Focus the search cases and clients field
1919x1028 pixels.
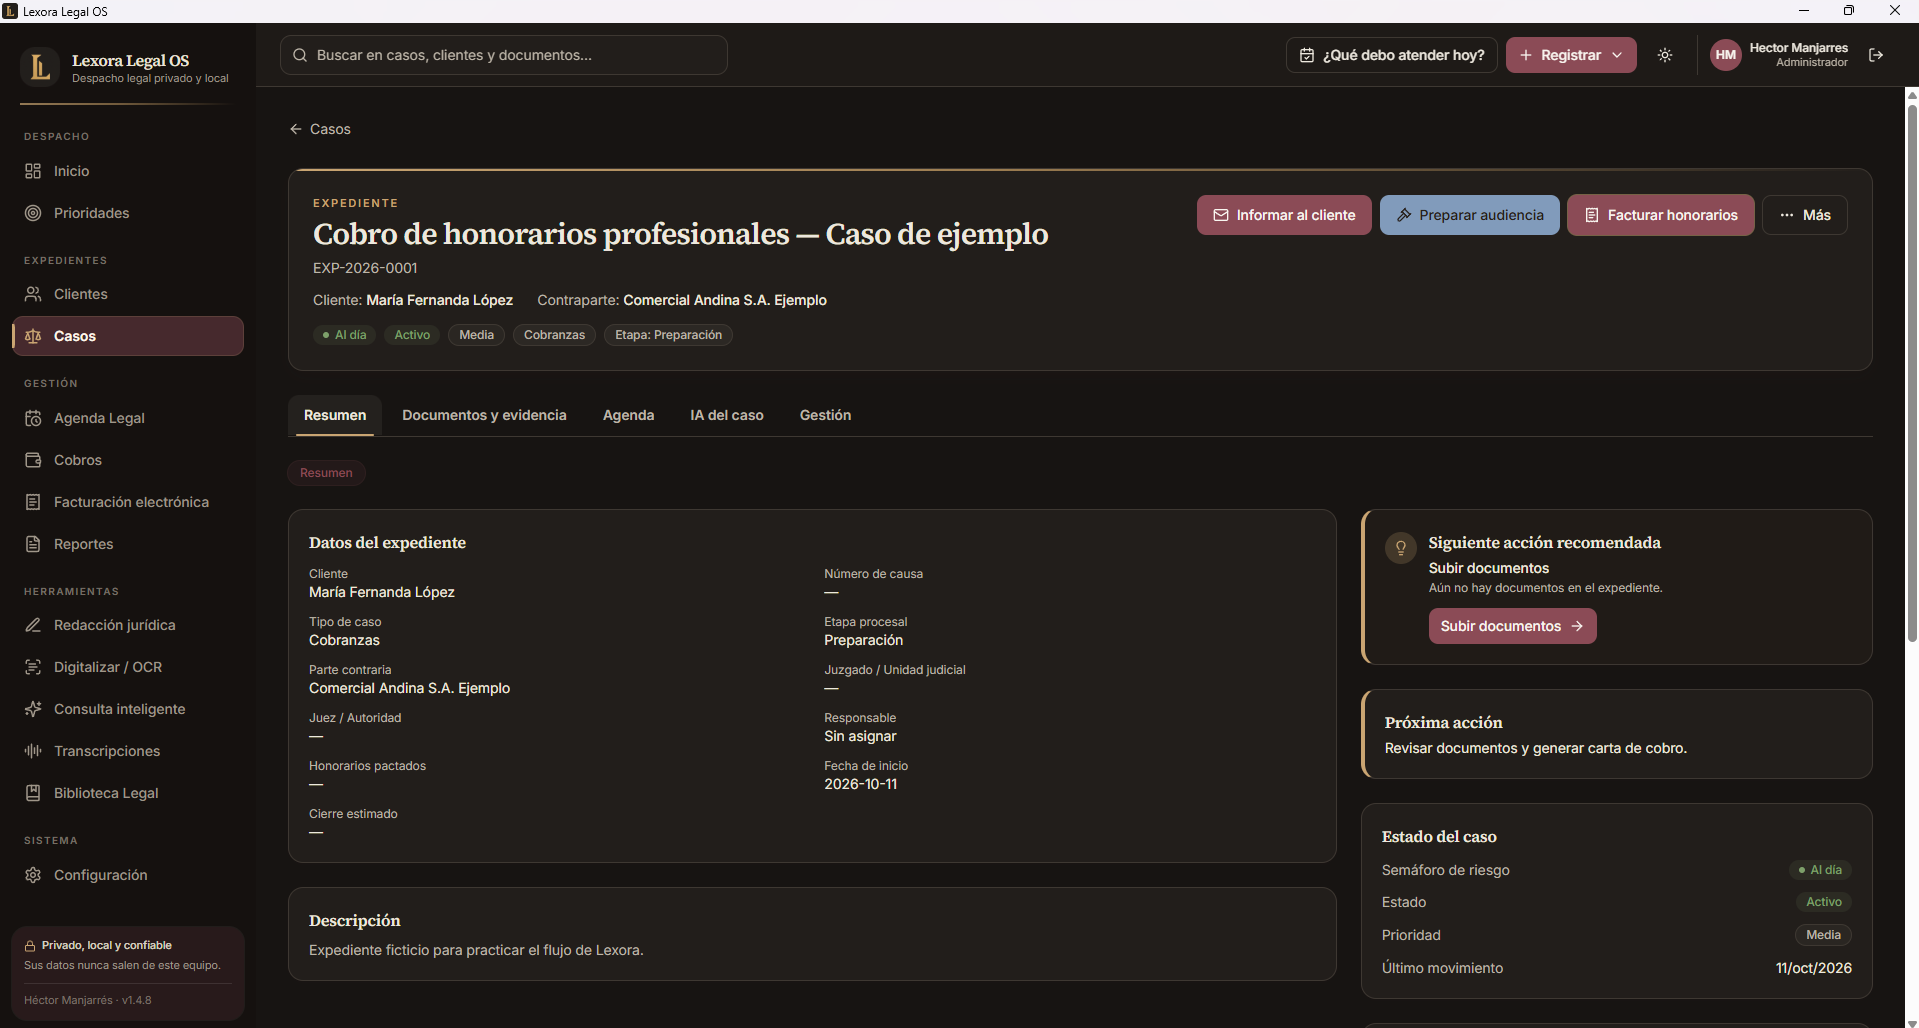click(504, 55)
